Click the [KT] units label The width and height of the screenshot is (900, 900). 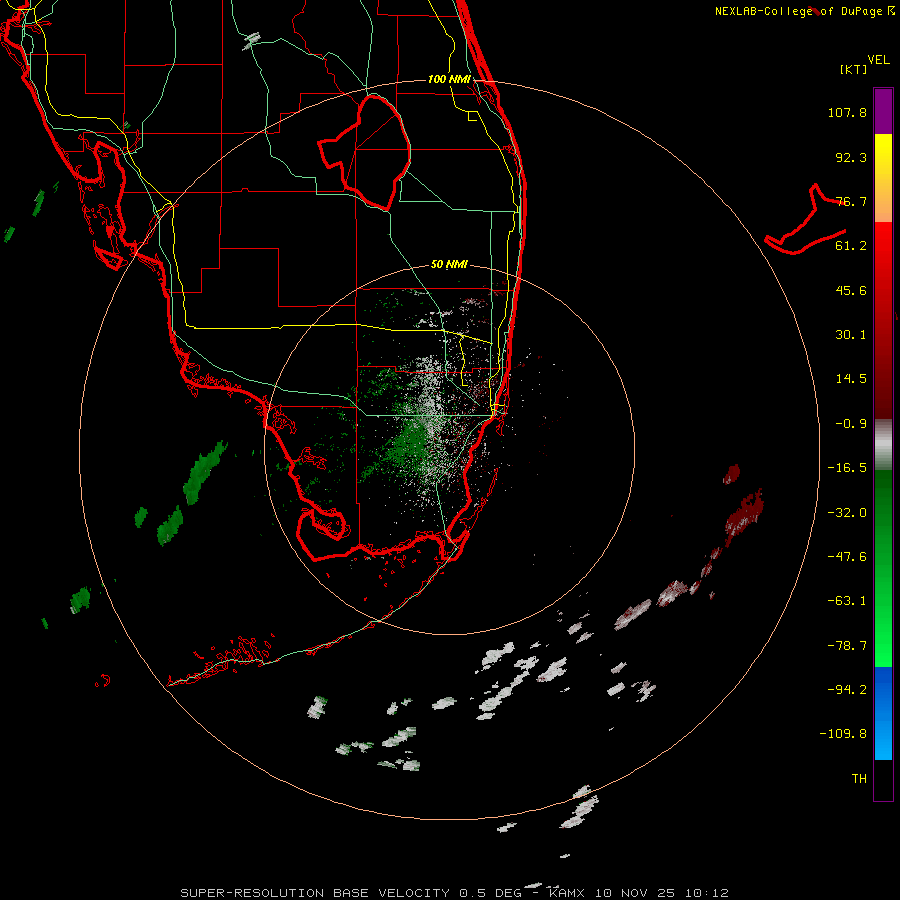tap(854, 69)
